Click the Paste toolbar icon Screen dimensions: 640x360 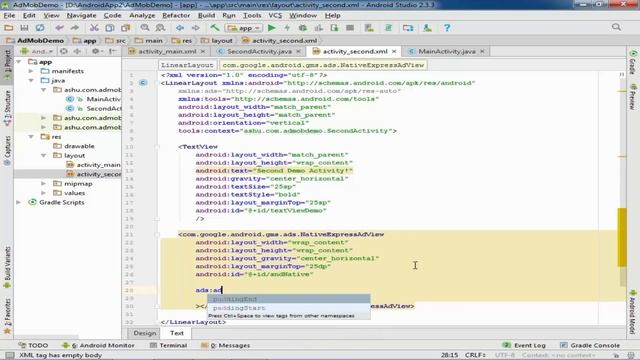pyautogui.click(x=125, y=28)
